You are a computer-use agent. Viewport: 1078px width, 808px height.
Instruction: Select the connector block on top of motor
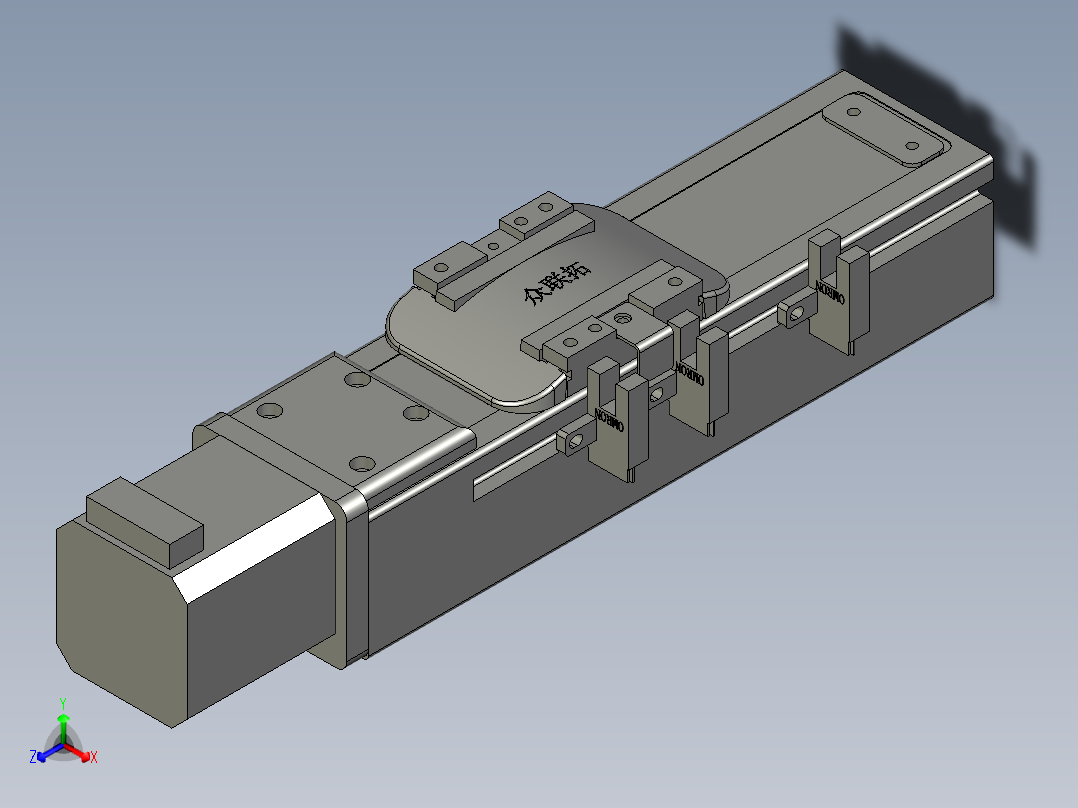tap(145, 521)
